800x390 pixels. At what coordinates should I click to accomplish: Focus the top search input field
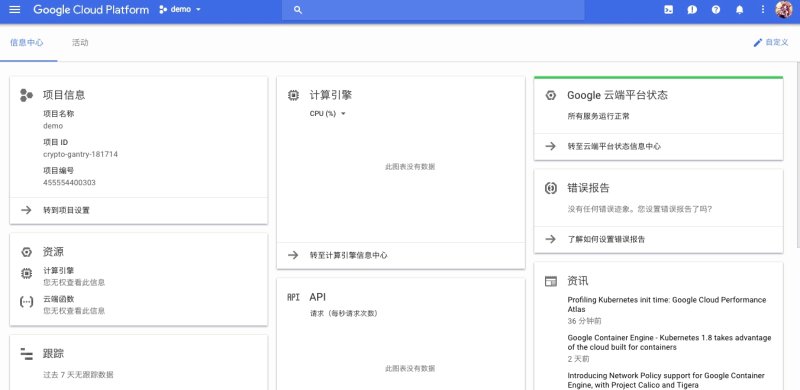tap(433, 10)
